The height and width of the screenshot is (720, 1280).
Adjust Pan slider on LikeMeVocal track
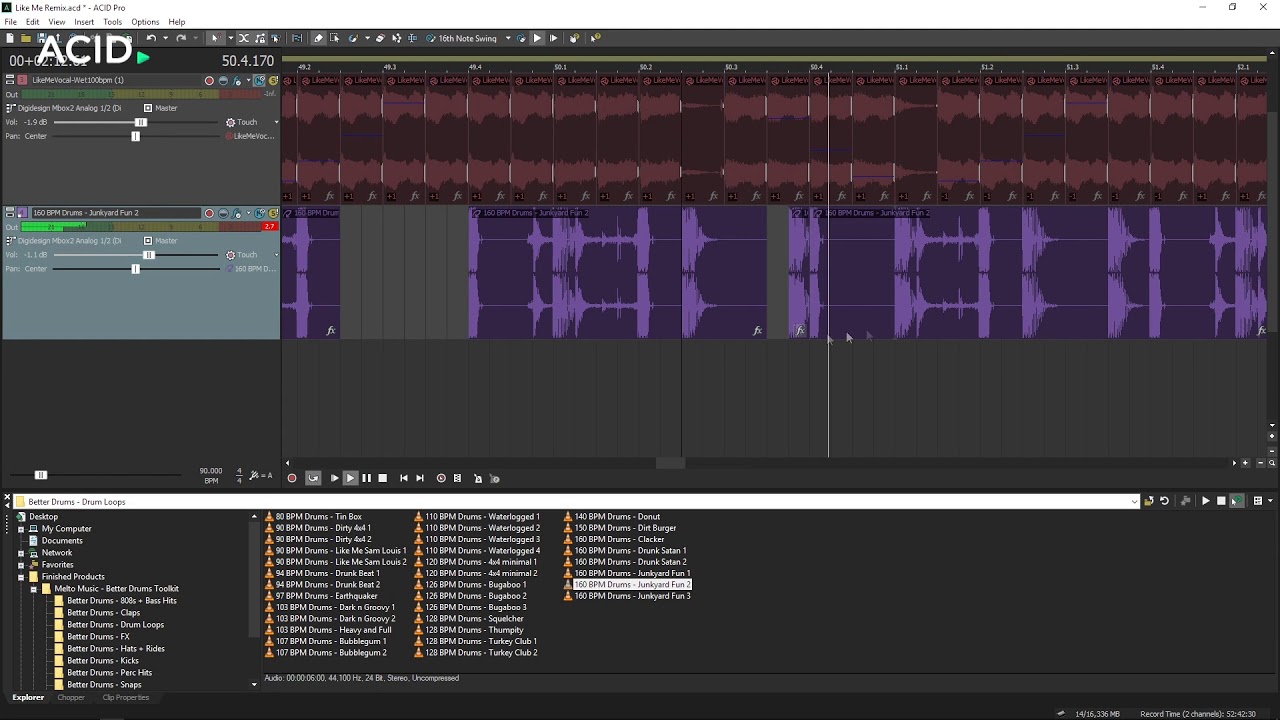pyautogui.click(x=136, y=136)
